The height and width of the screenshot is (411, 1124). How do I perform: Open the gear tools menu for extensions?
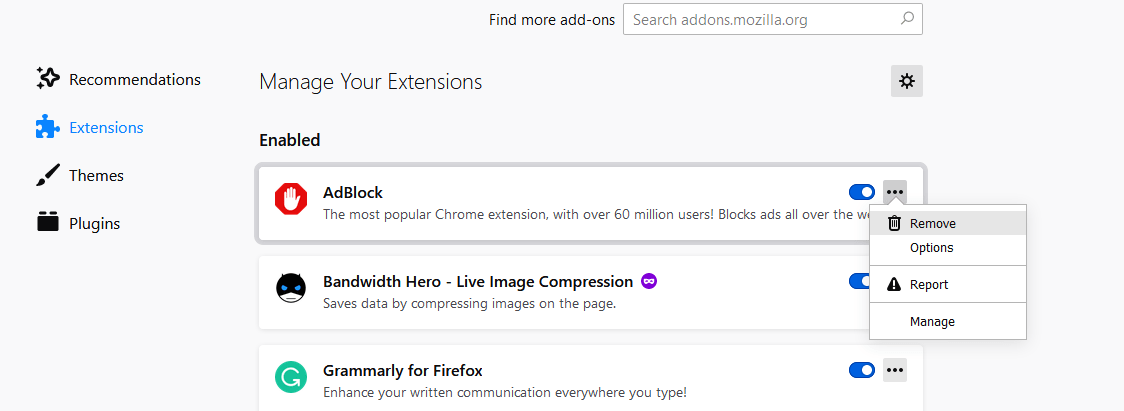pyautogui.click(x=907, y=81)
